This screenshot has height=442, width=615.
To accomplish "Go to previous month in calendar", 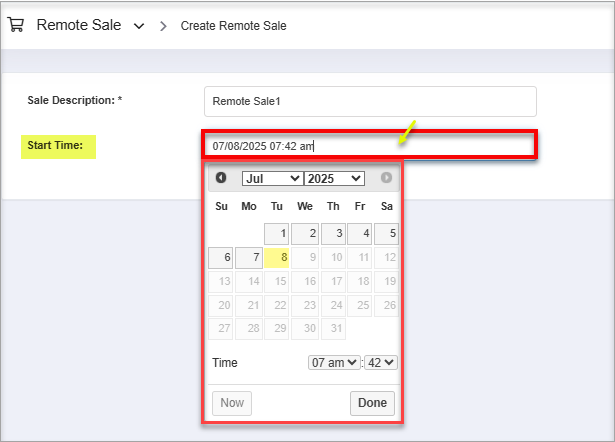I will coord(221,178).
